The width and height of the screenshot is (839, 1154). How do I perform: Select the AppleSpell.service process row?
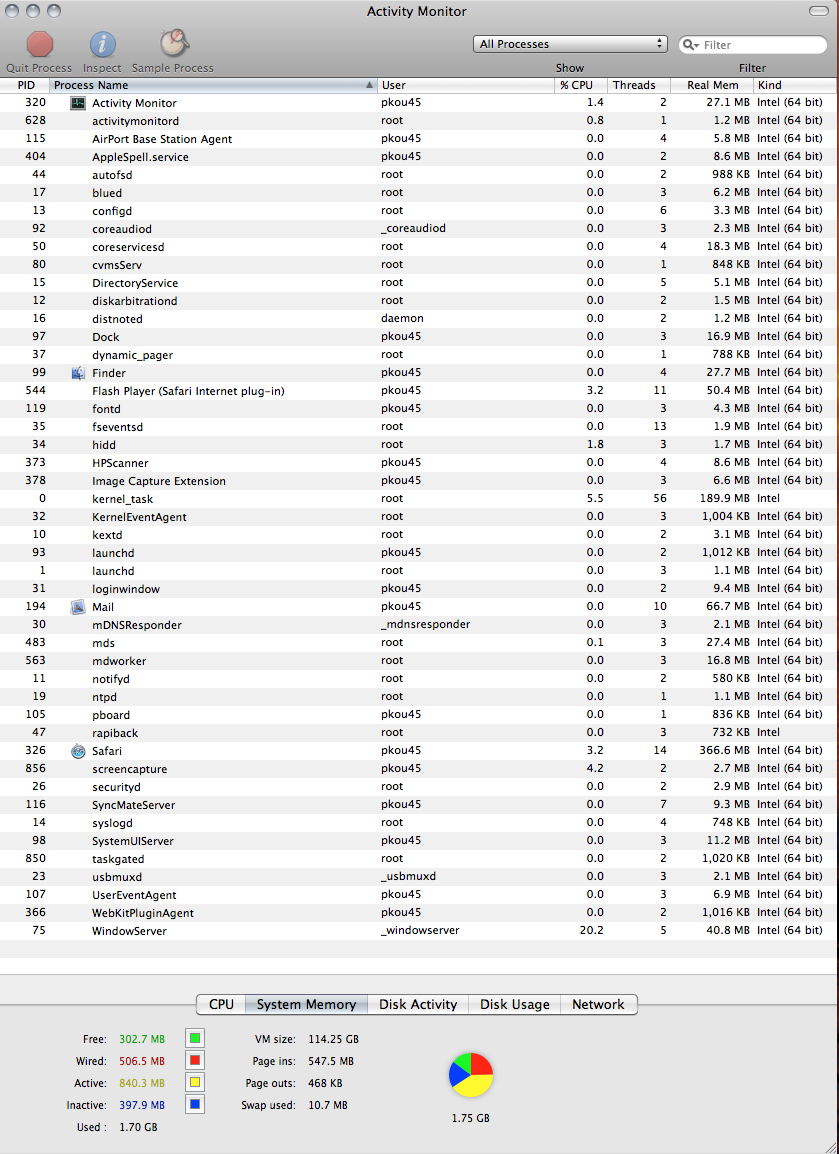tap(418, 157)
